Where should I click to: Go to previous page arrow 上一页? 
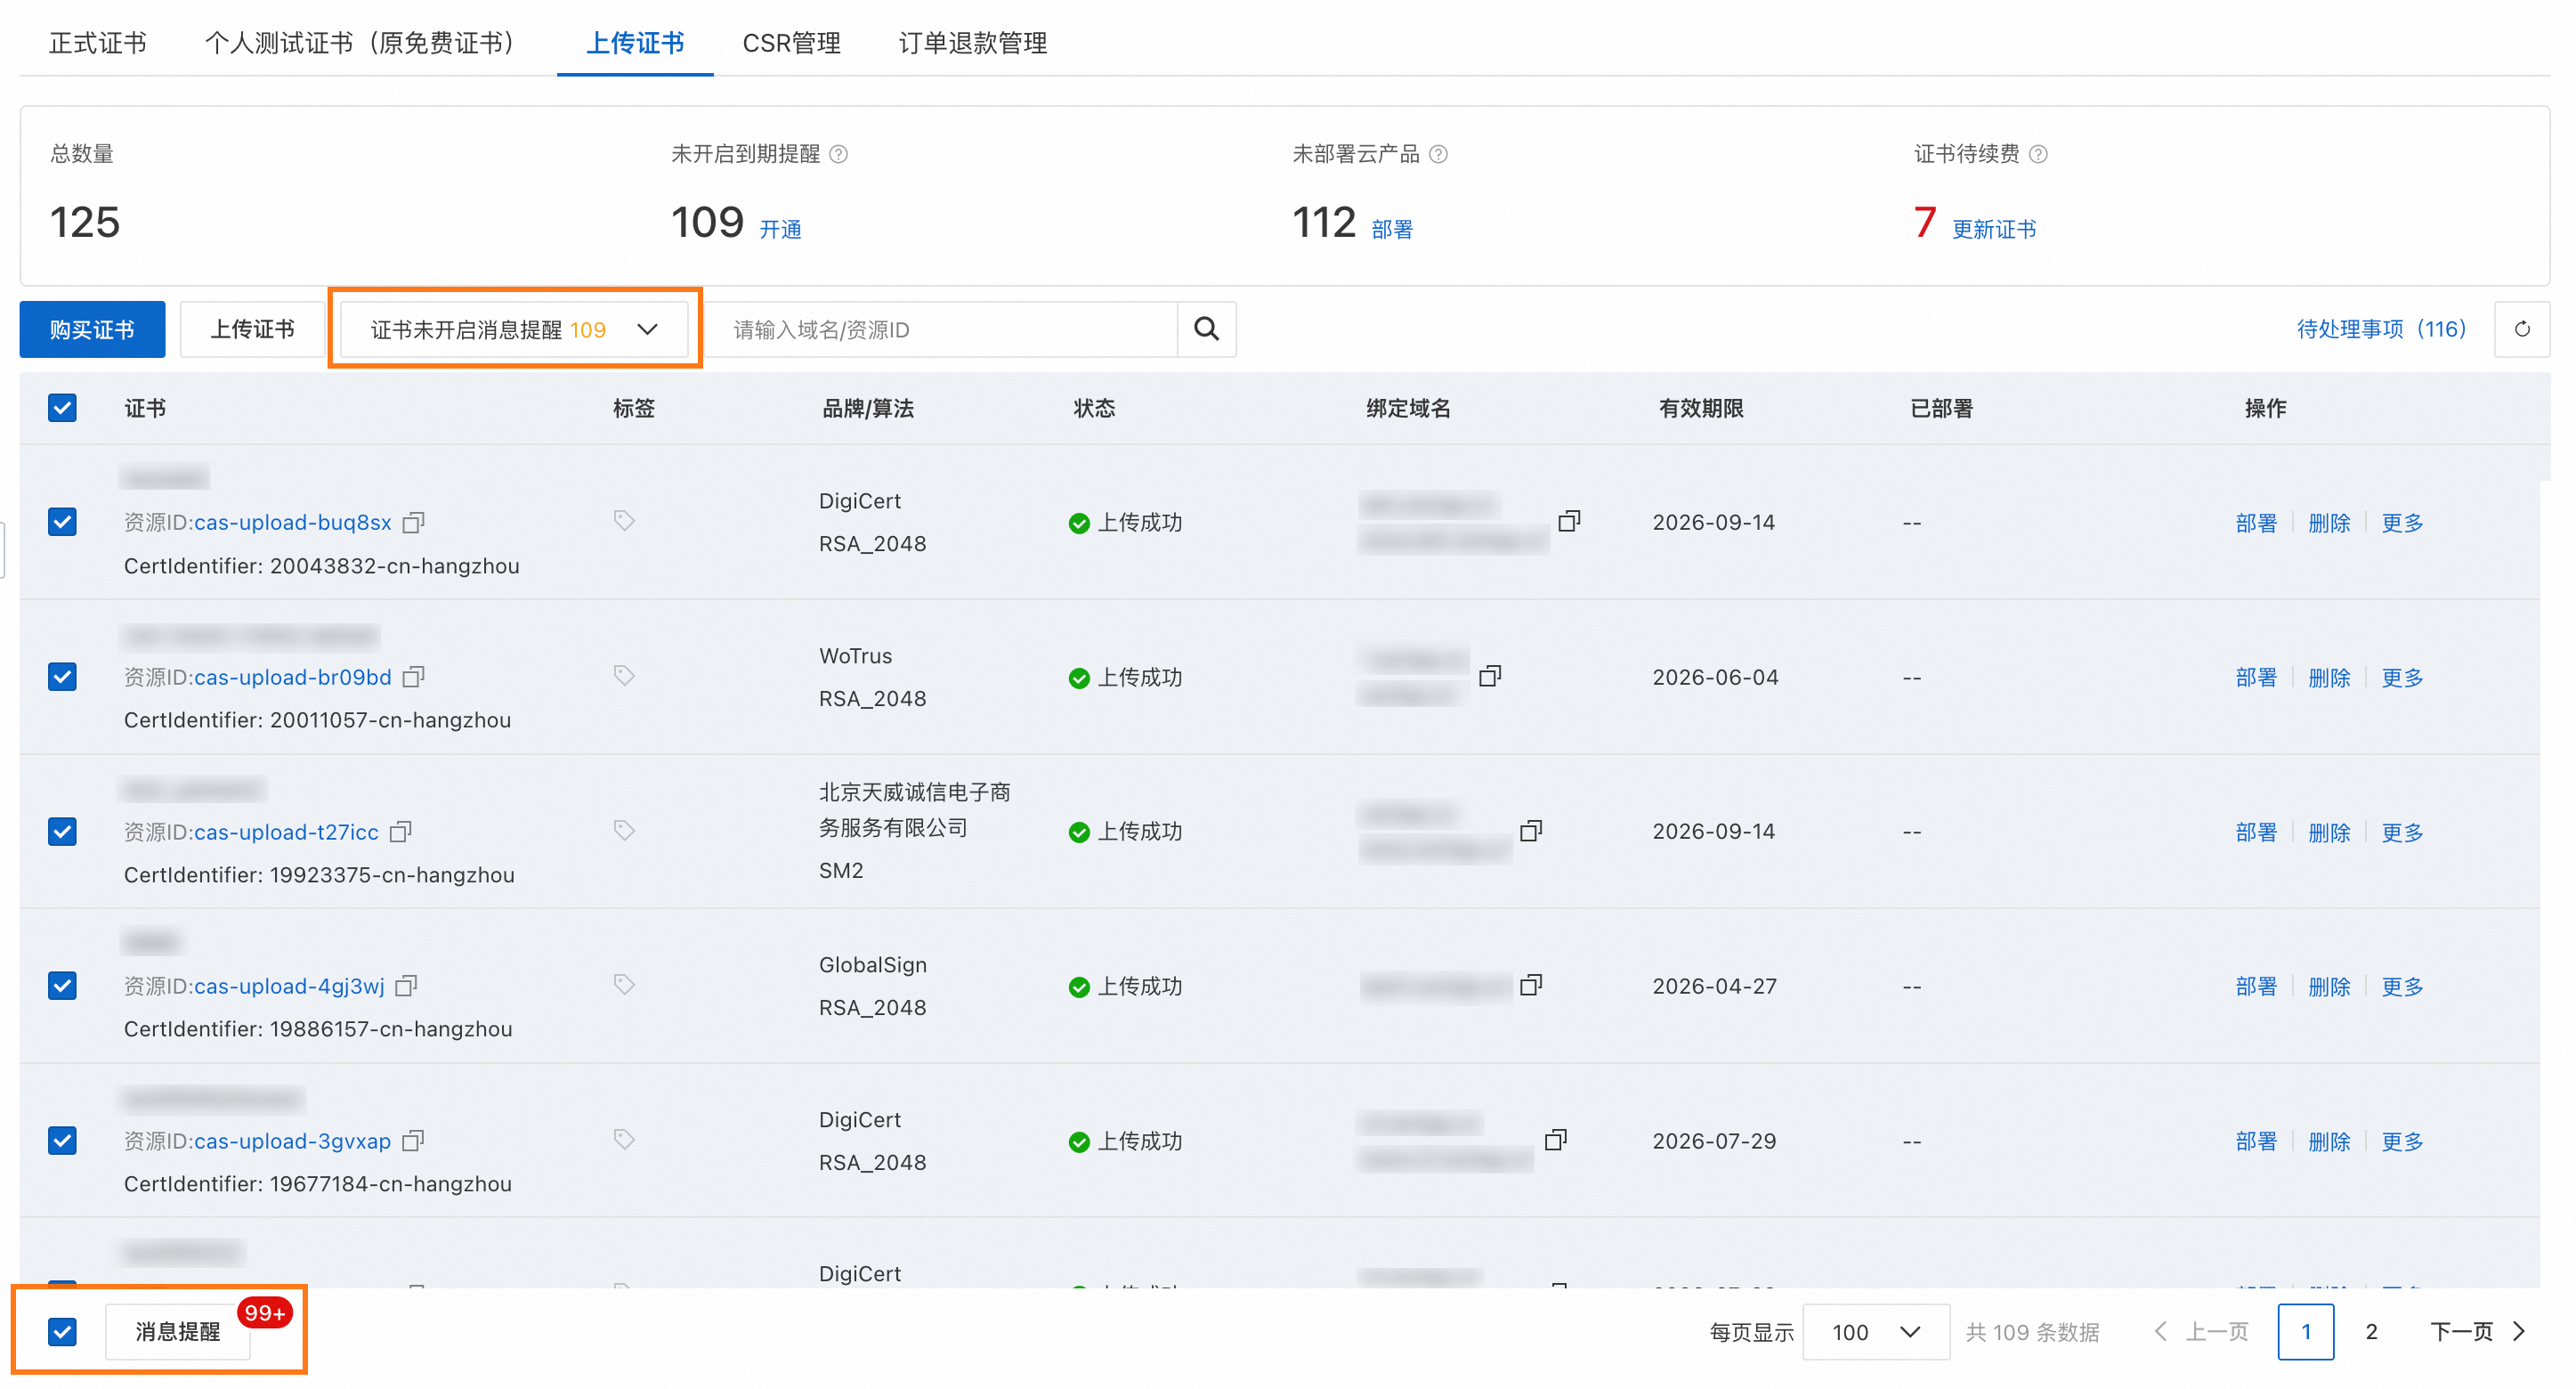point(2201,1332)
